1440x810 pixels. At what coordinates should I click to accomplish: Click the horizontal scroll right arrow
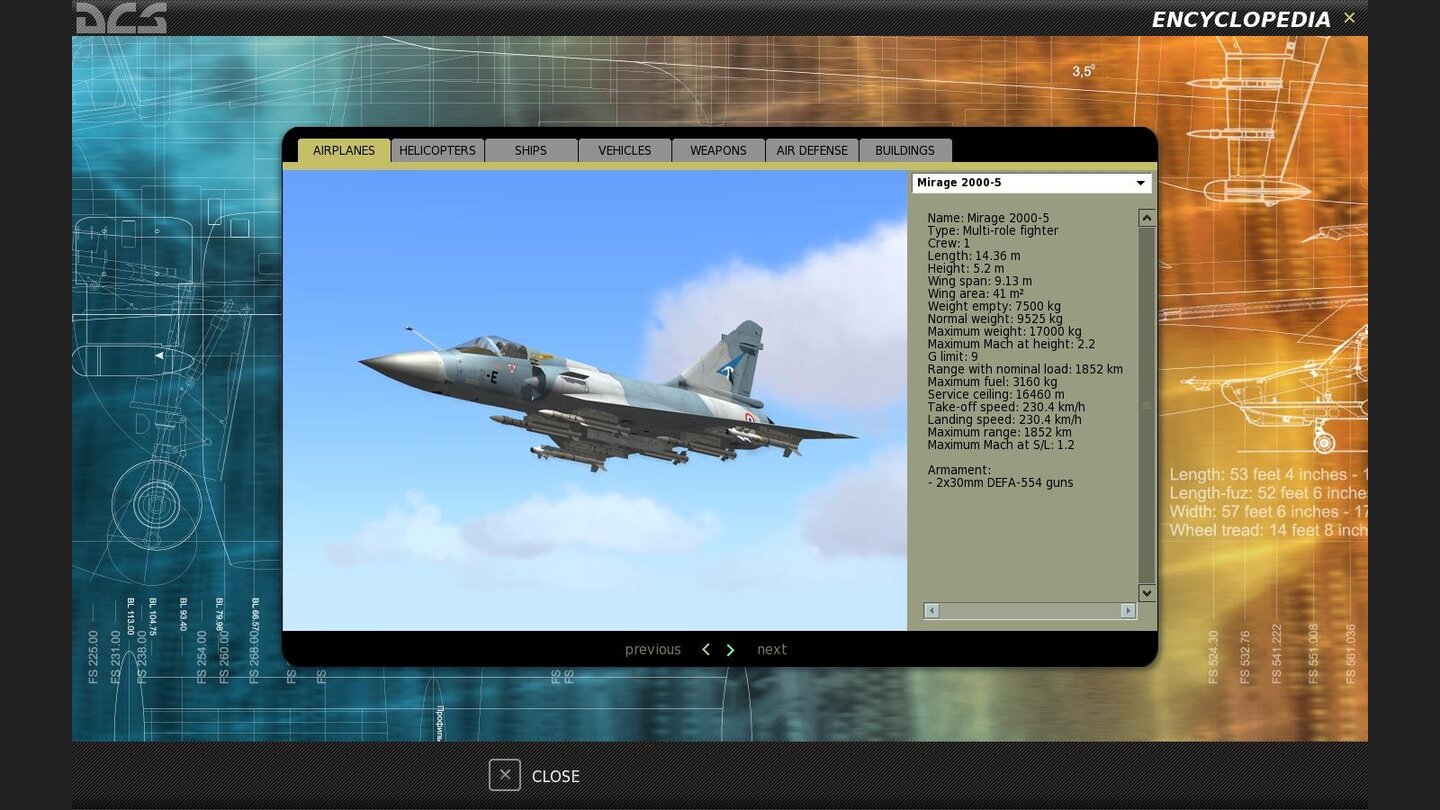tap(1128, 610)
